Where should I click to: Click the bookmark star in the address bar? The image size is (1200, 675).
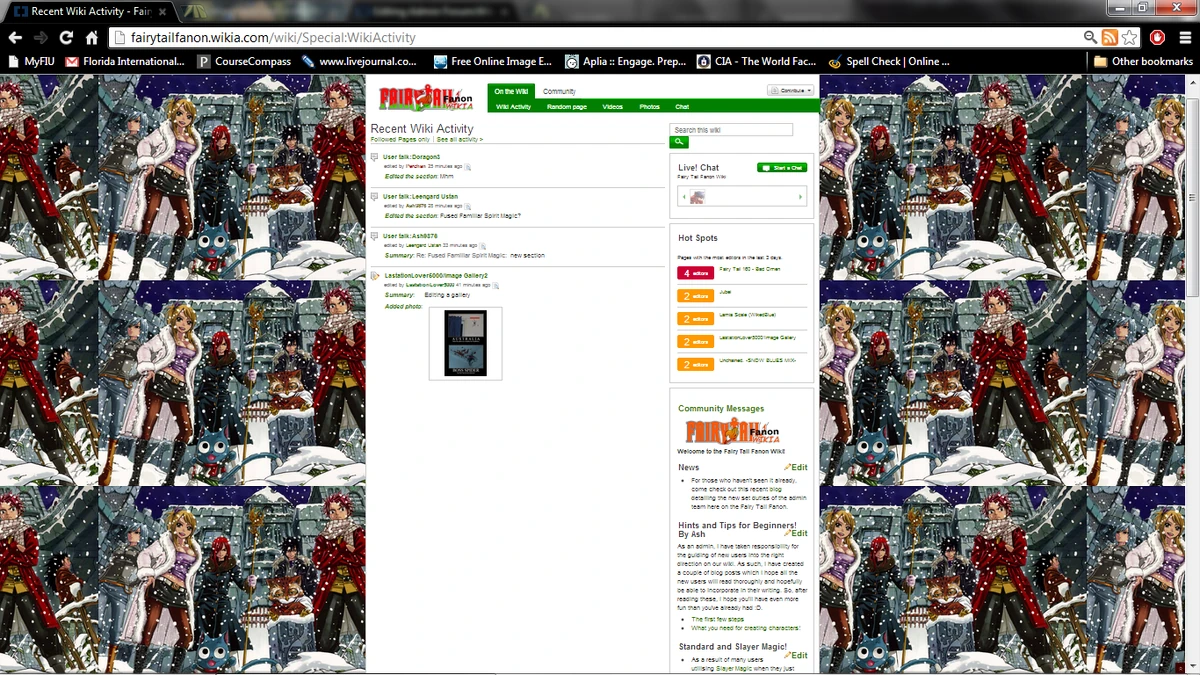tap(1129, 37)
